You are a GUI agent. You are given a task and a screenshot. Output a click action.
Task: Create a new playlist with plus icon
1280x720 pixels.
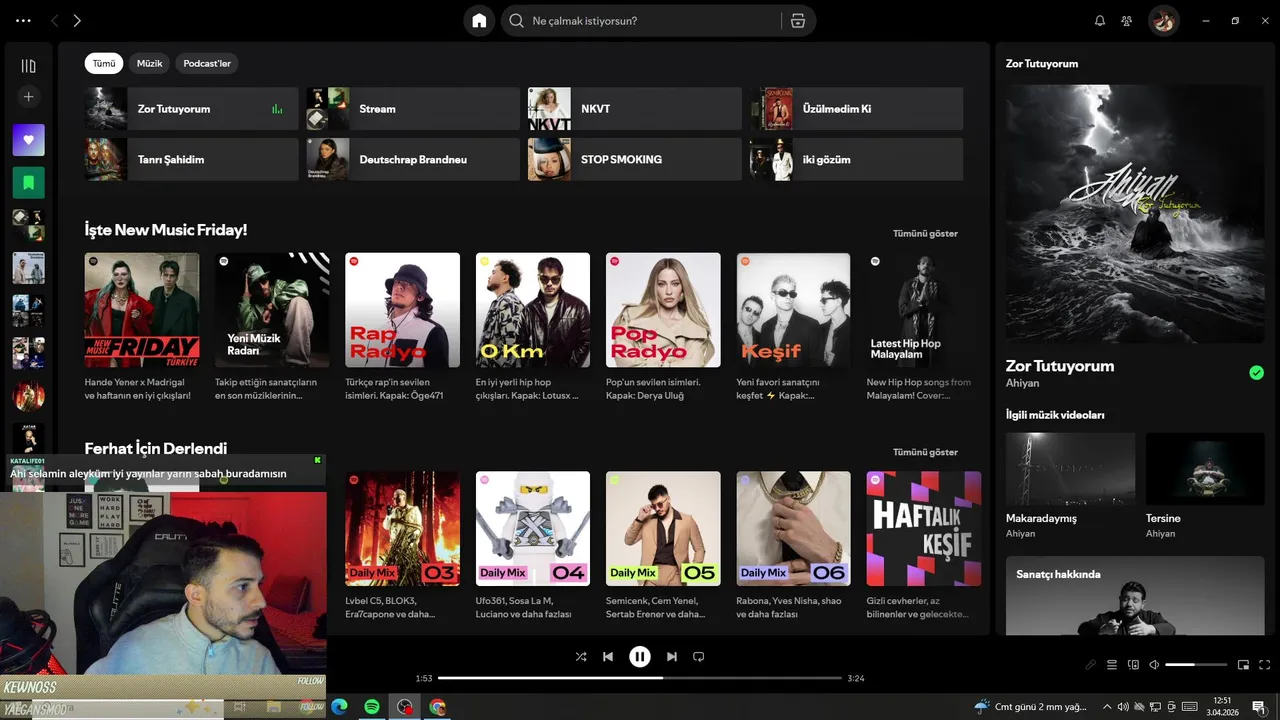point(28,97)
